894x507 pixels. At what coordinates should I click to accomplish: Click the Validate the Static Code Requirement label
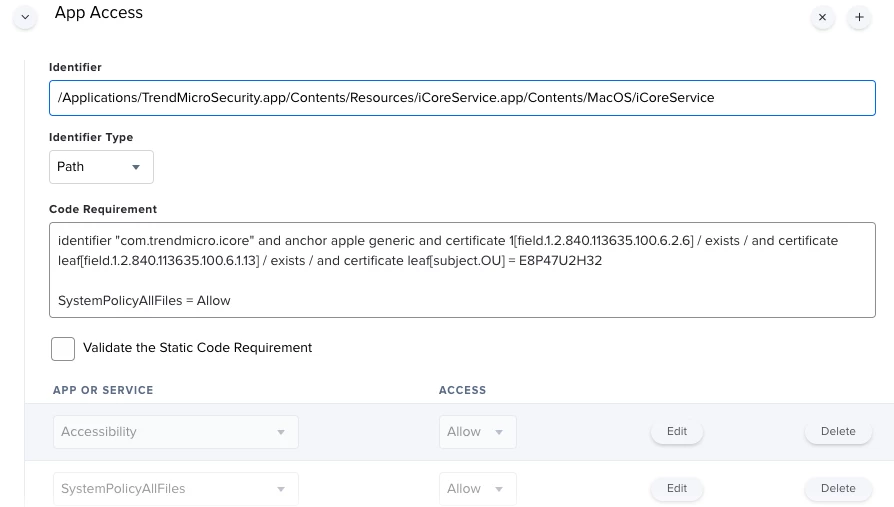coord(197,348)
